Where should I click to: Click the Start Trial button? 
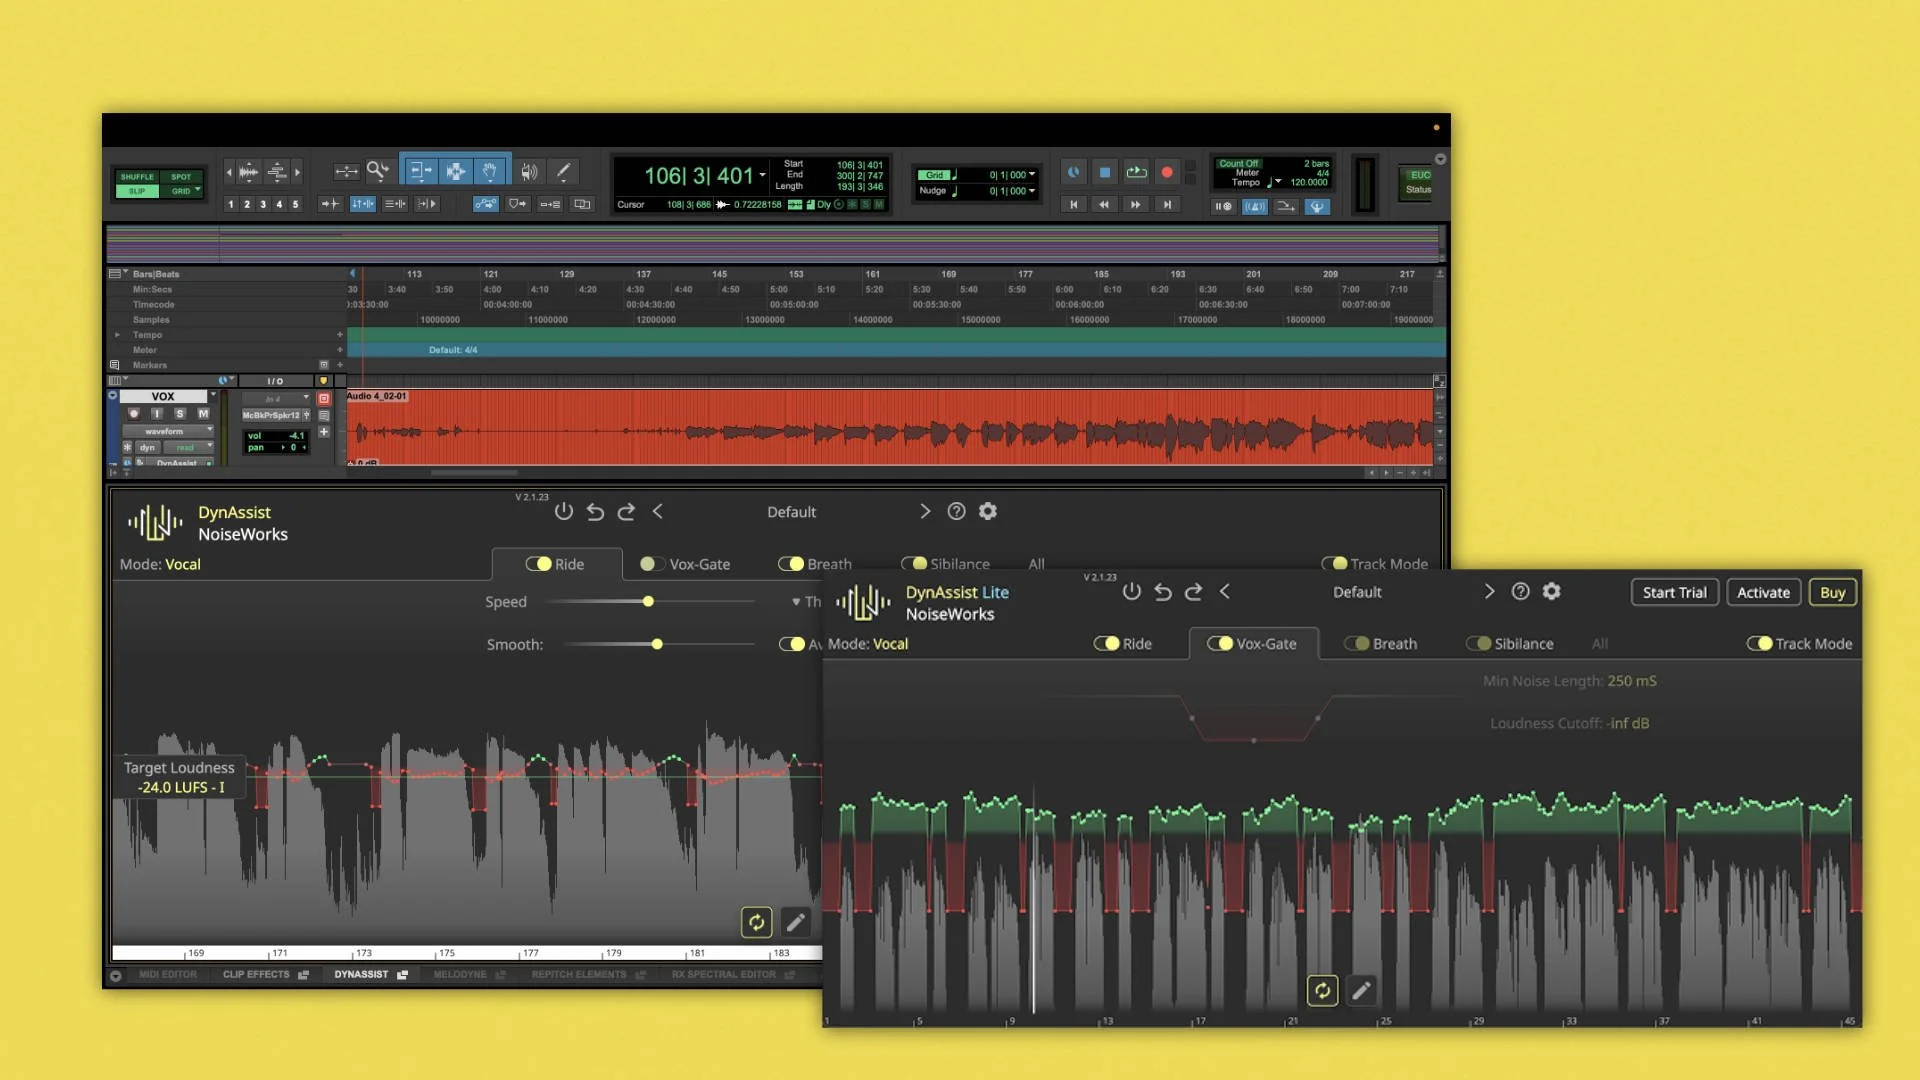1674,593
